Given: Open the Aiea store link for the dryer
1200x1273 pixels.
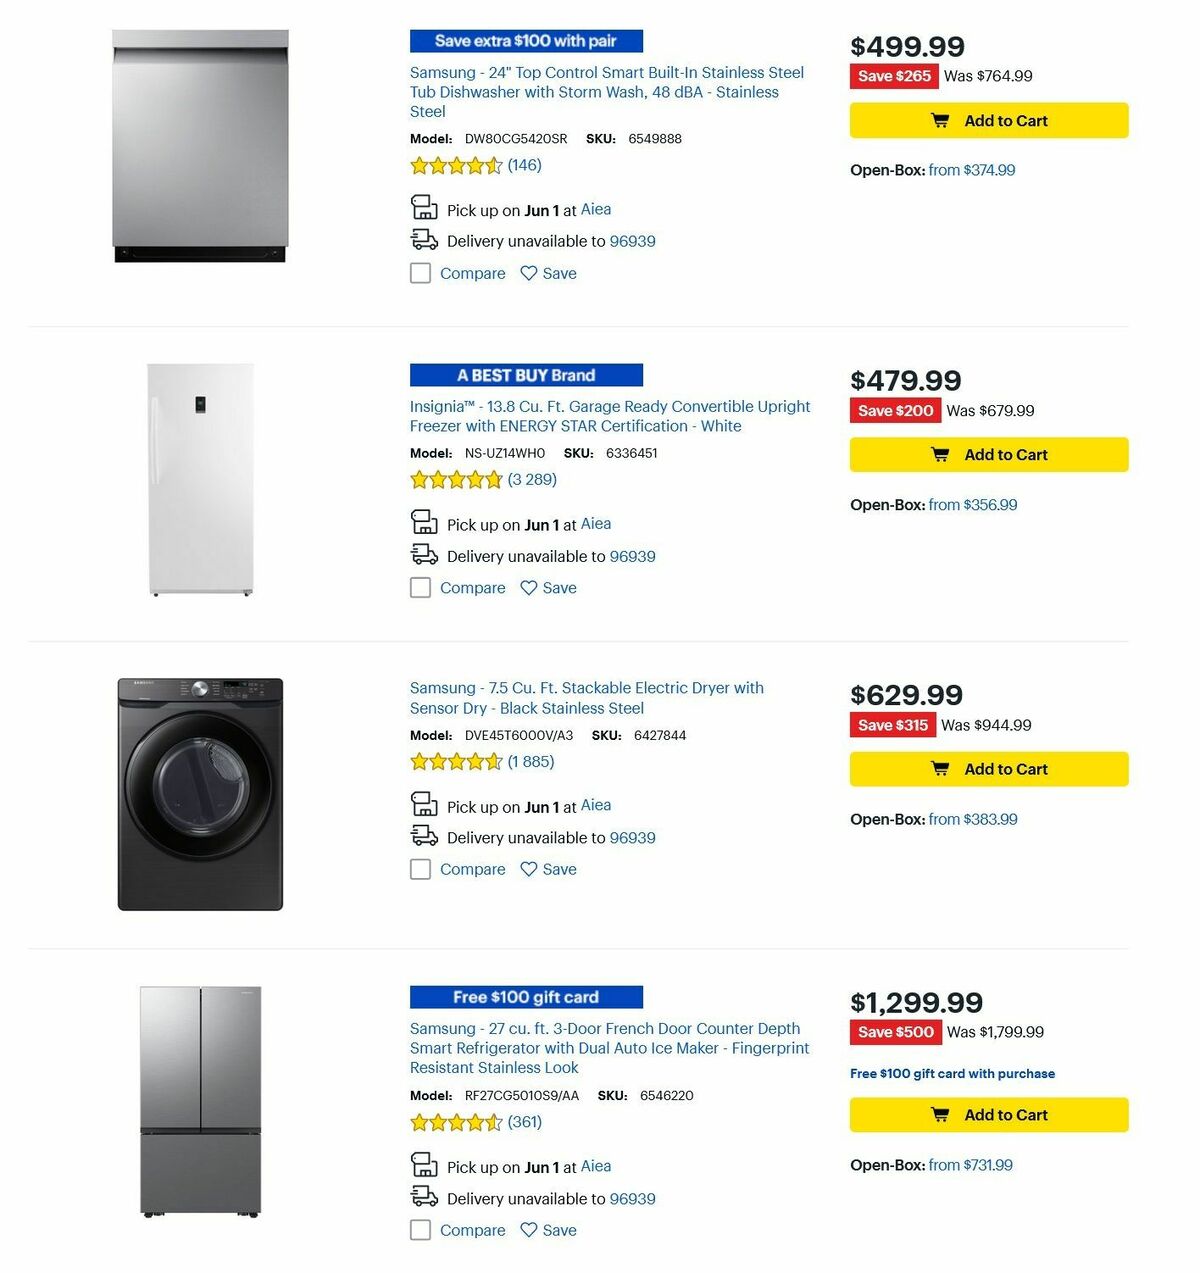Looking at the screenshot, I should point(595,805).
